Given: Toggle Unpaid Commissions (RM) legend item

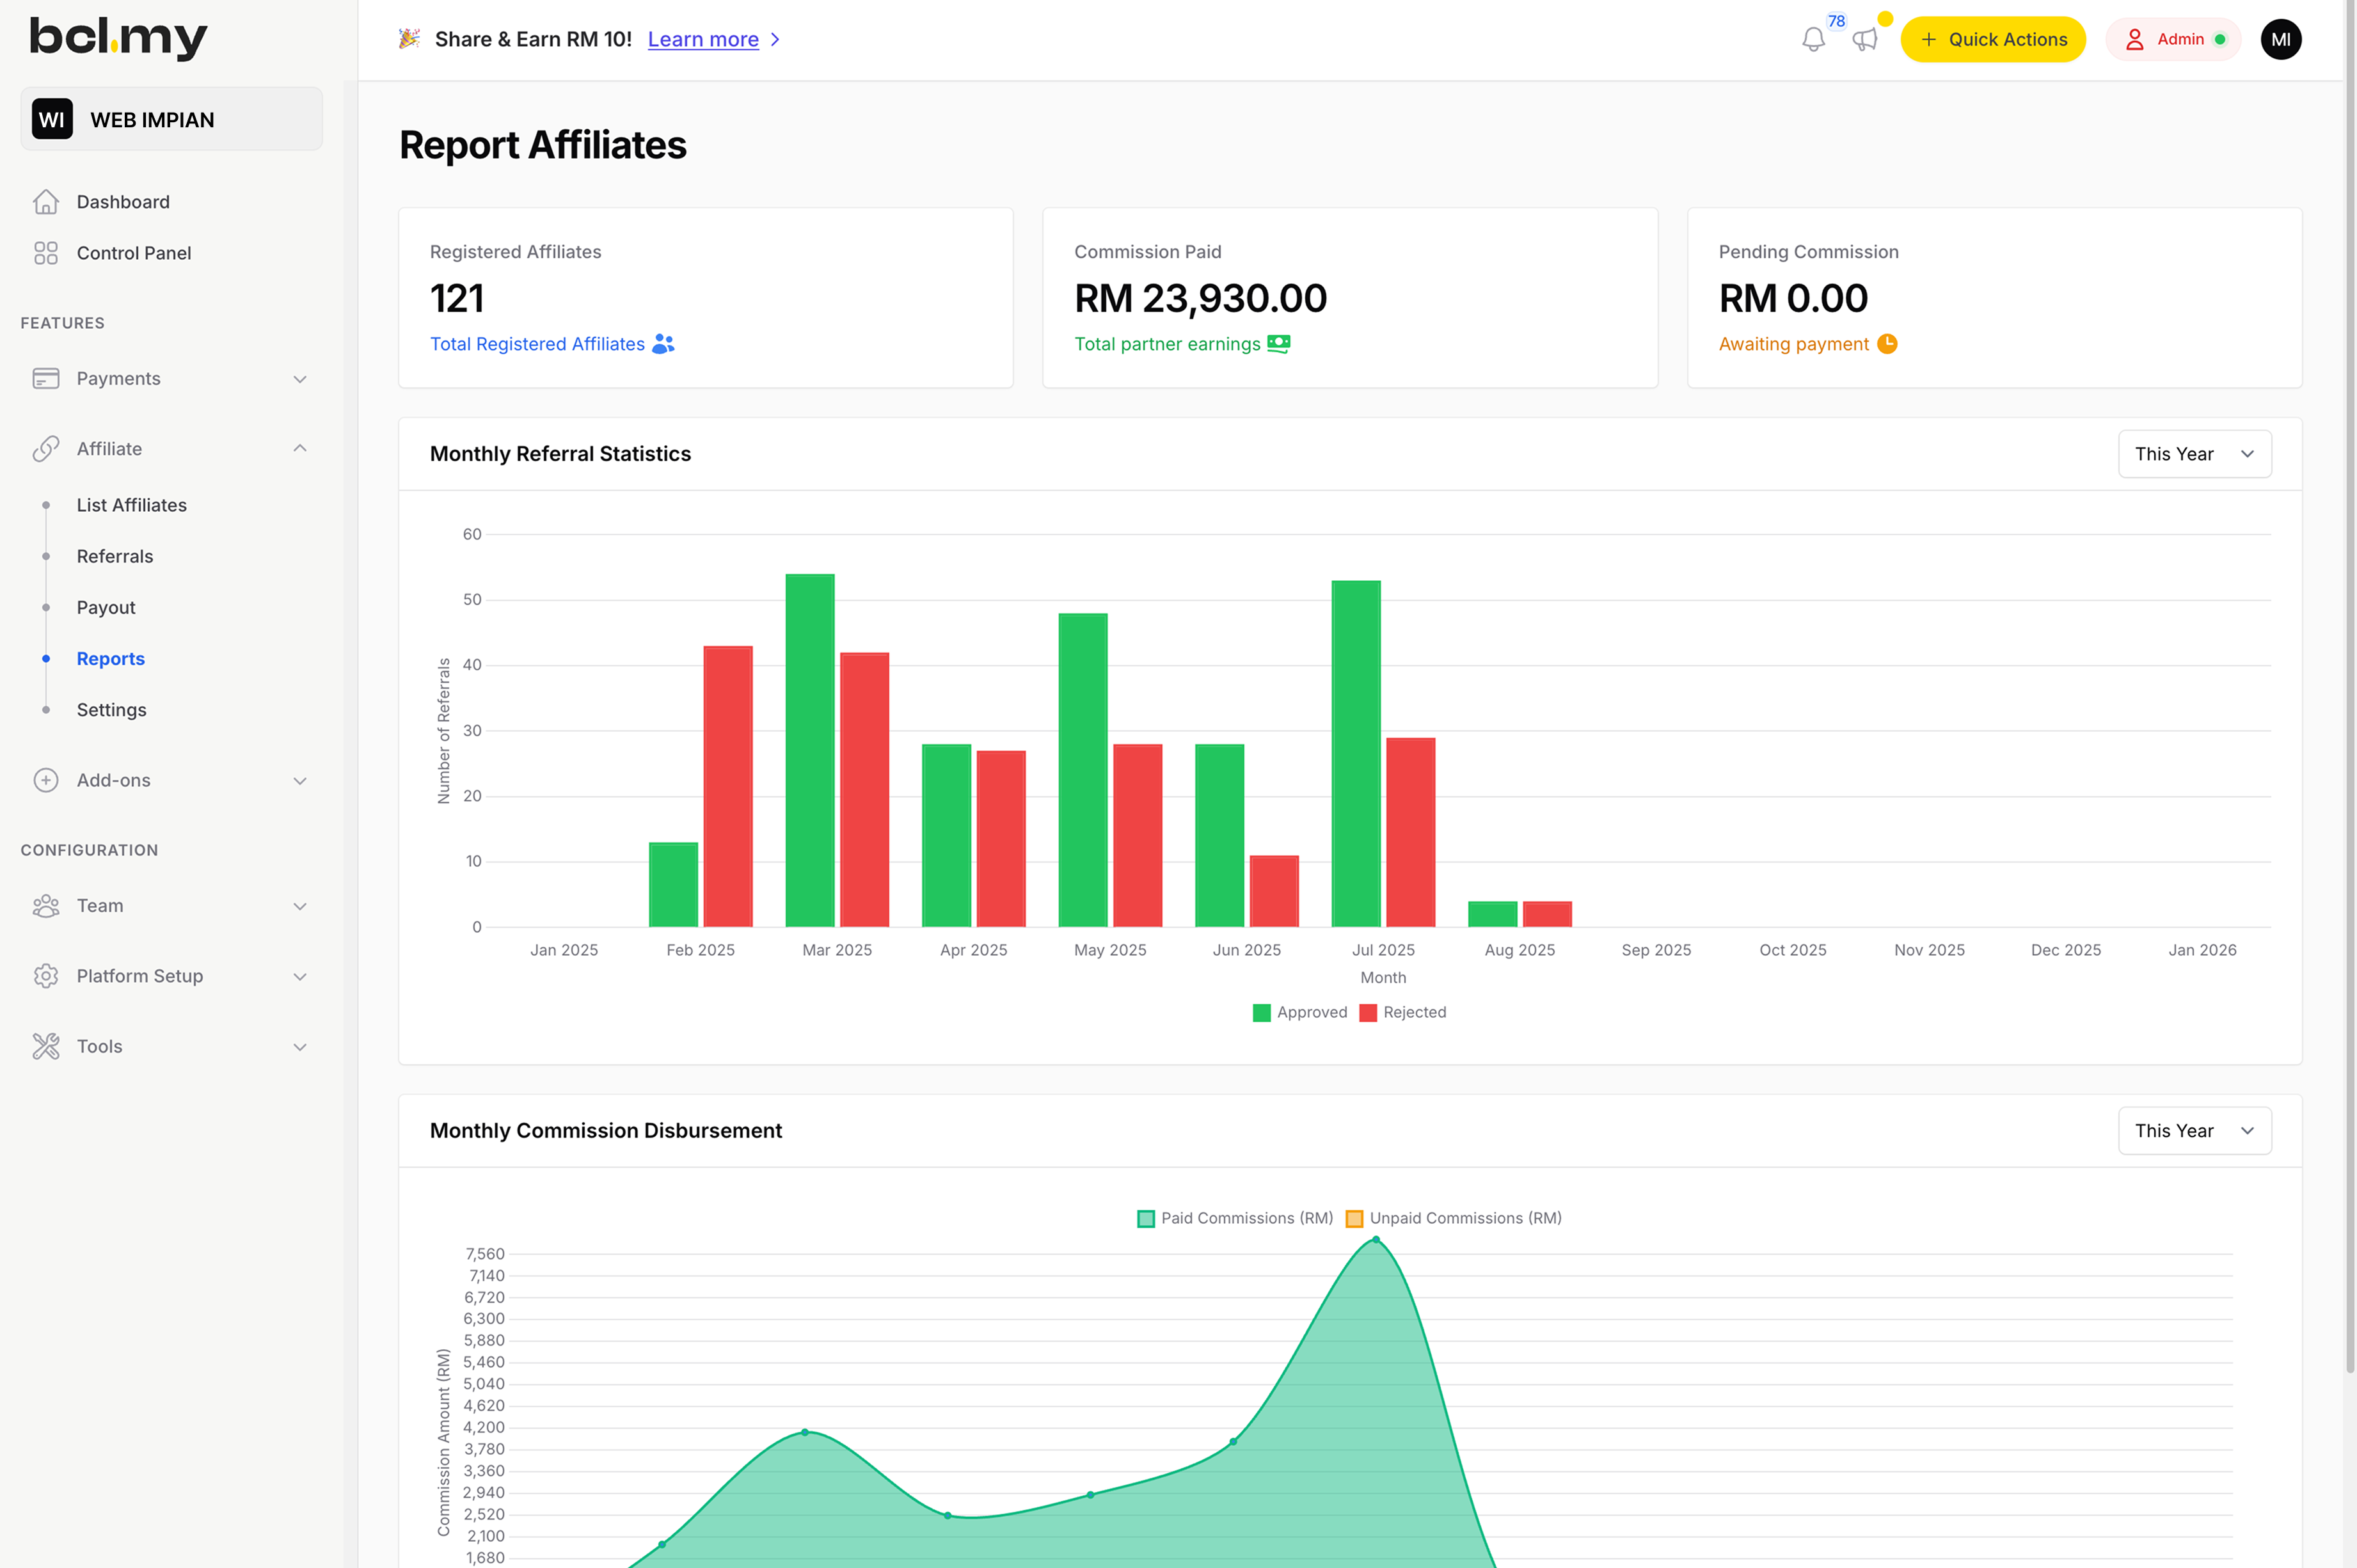Looking at the screenshot, I should 1454,1218.
